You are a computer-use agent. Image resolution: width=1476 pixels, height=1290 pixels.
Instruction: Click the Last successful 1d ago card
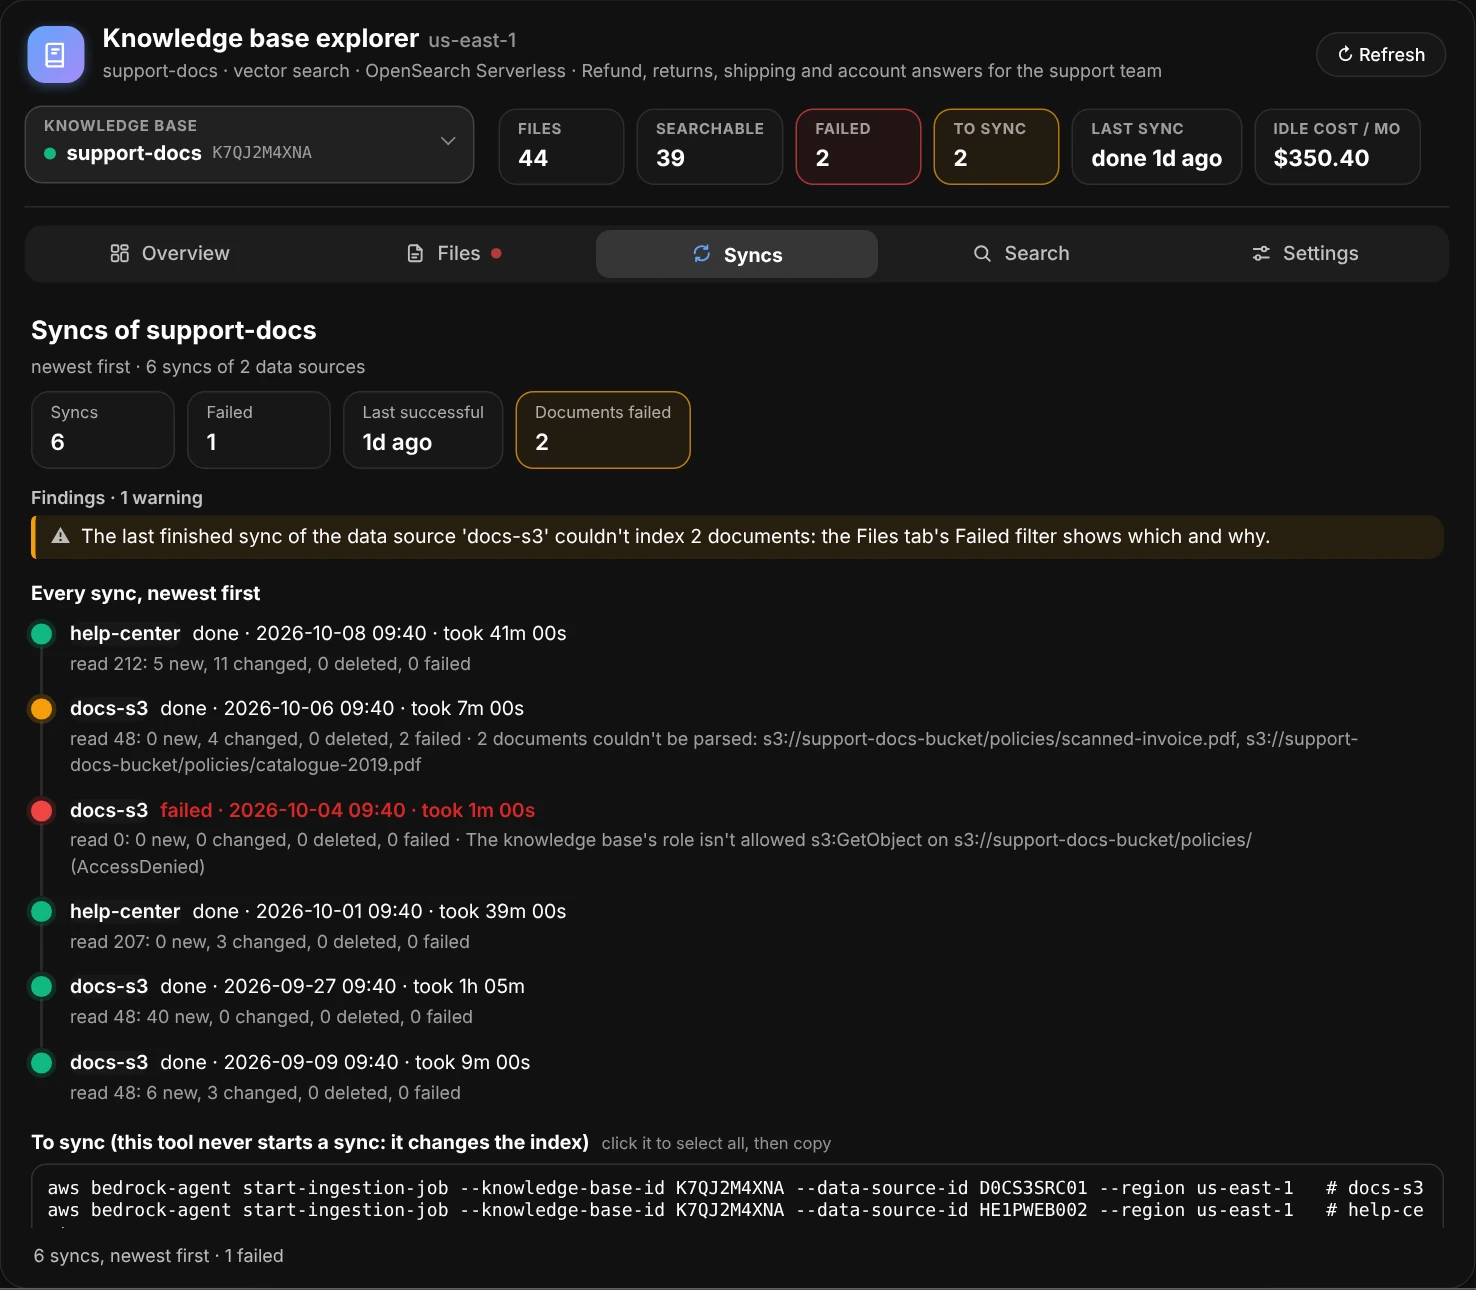pos(423,430)
